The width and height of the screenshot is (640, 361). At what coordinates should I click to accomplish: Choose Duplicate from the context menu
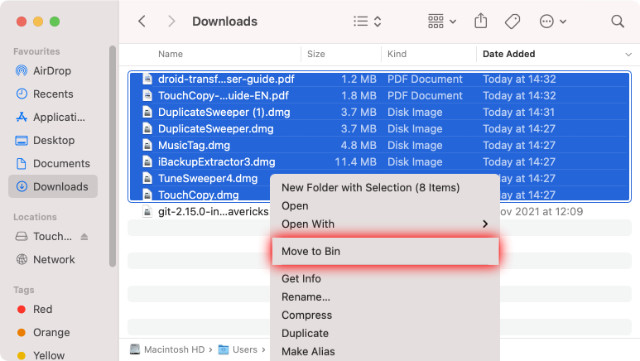coord(305,333)
